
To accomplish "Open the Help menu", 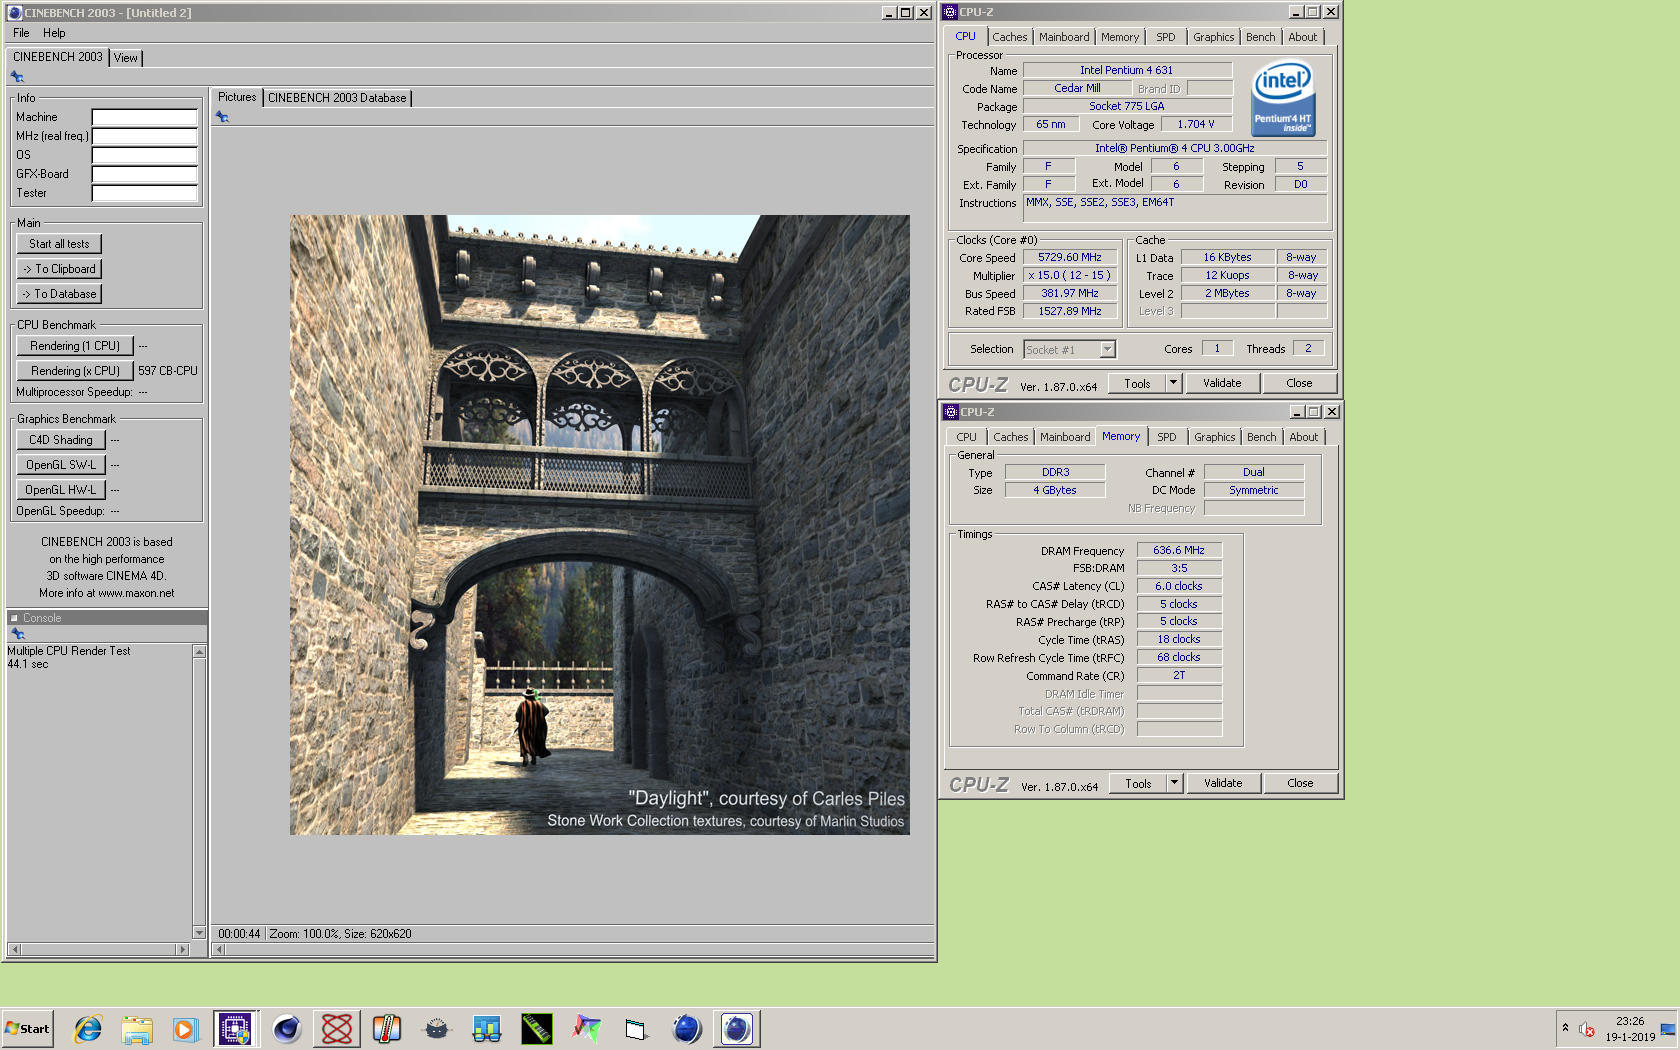I will click(x=54, y=33).
